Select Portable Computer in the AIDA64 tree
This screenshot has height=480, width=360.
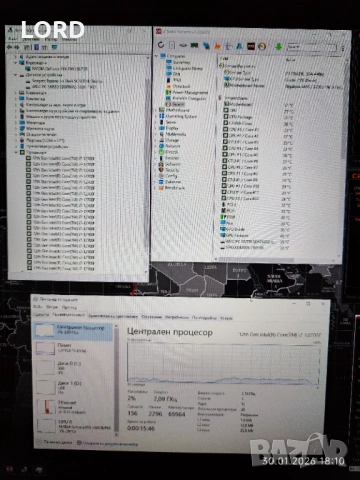coord(186,98)
